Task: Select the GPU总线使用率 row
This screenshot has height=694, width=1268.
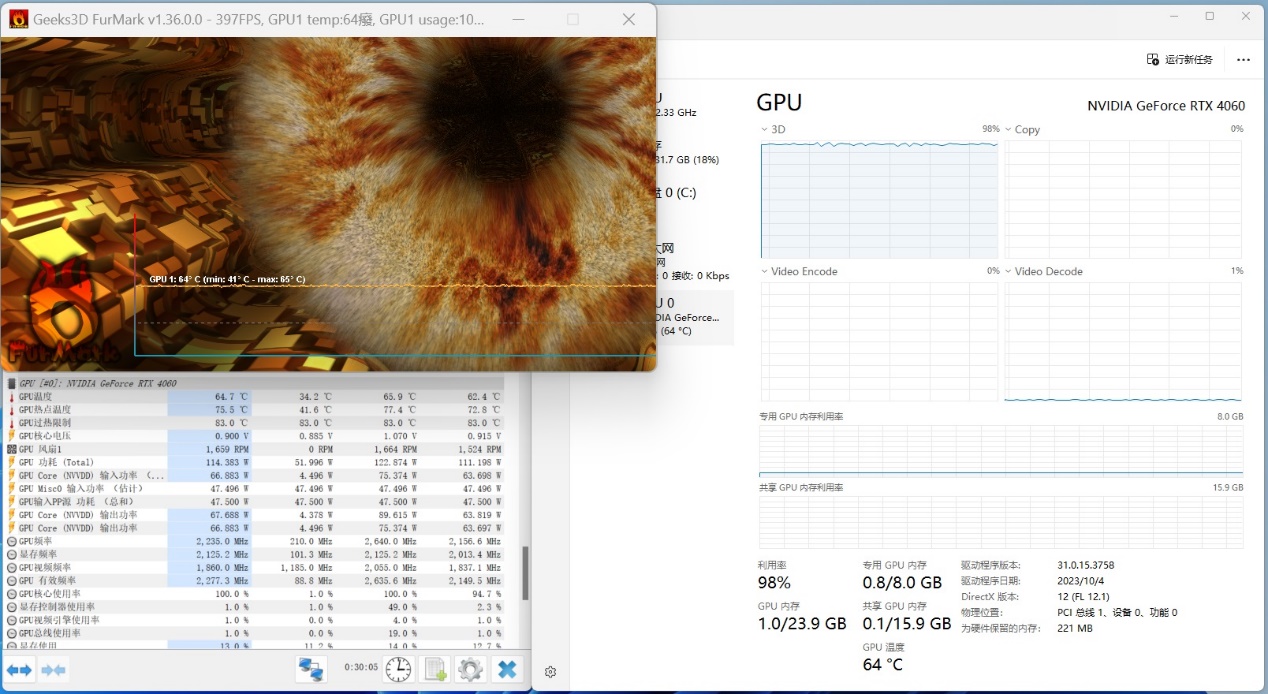Action: 253,632
